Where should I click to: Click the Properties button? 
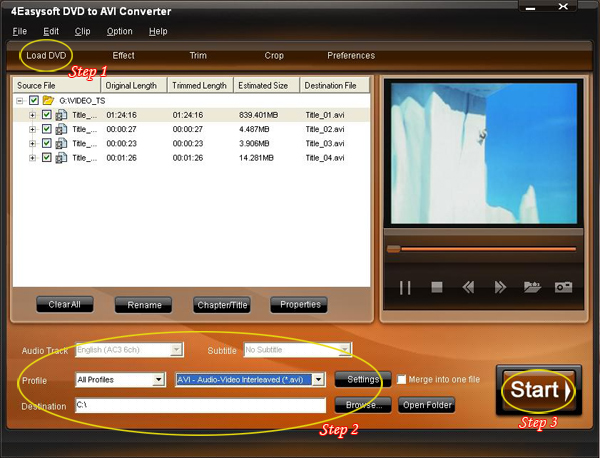coord(299,305)
